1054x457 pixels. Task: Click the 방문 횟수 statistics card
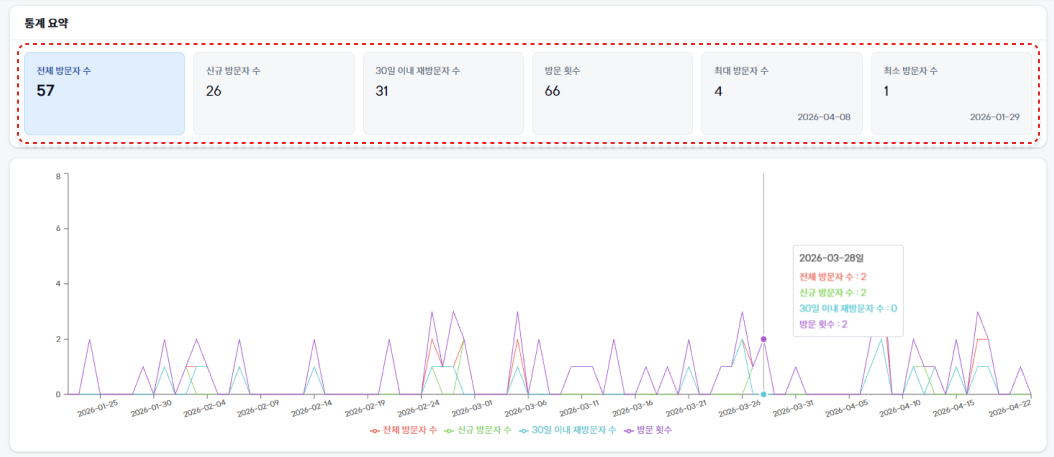tap(612, 93)
